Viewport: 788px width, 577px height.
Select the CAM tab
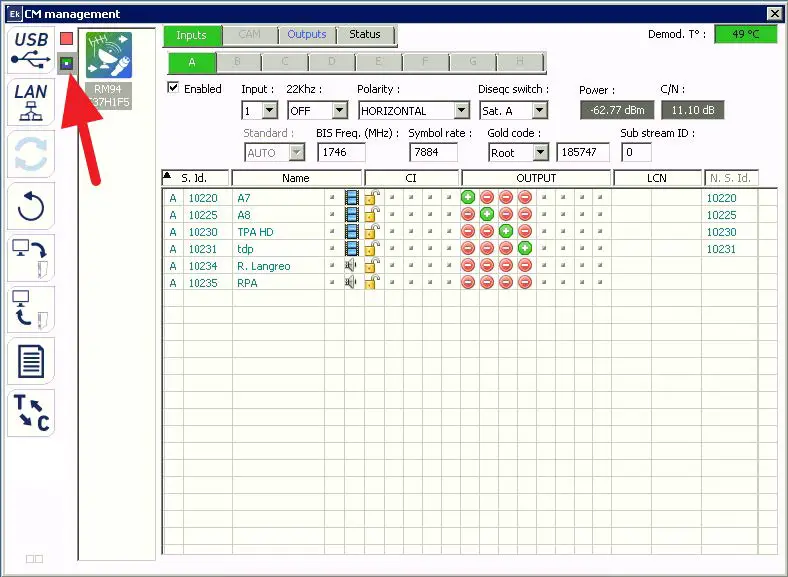[x=250, y=35]
